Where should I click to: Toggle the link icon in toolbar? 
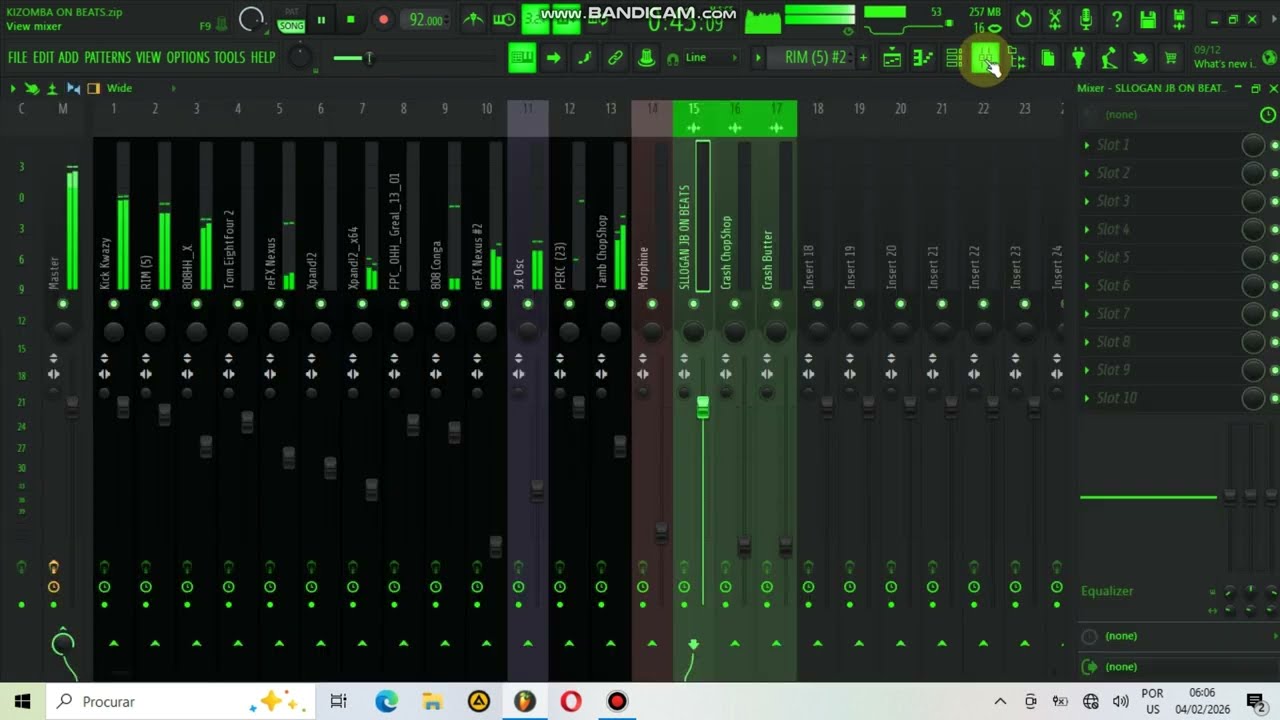point(615,58)
